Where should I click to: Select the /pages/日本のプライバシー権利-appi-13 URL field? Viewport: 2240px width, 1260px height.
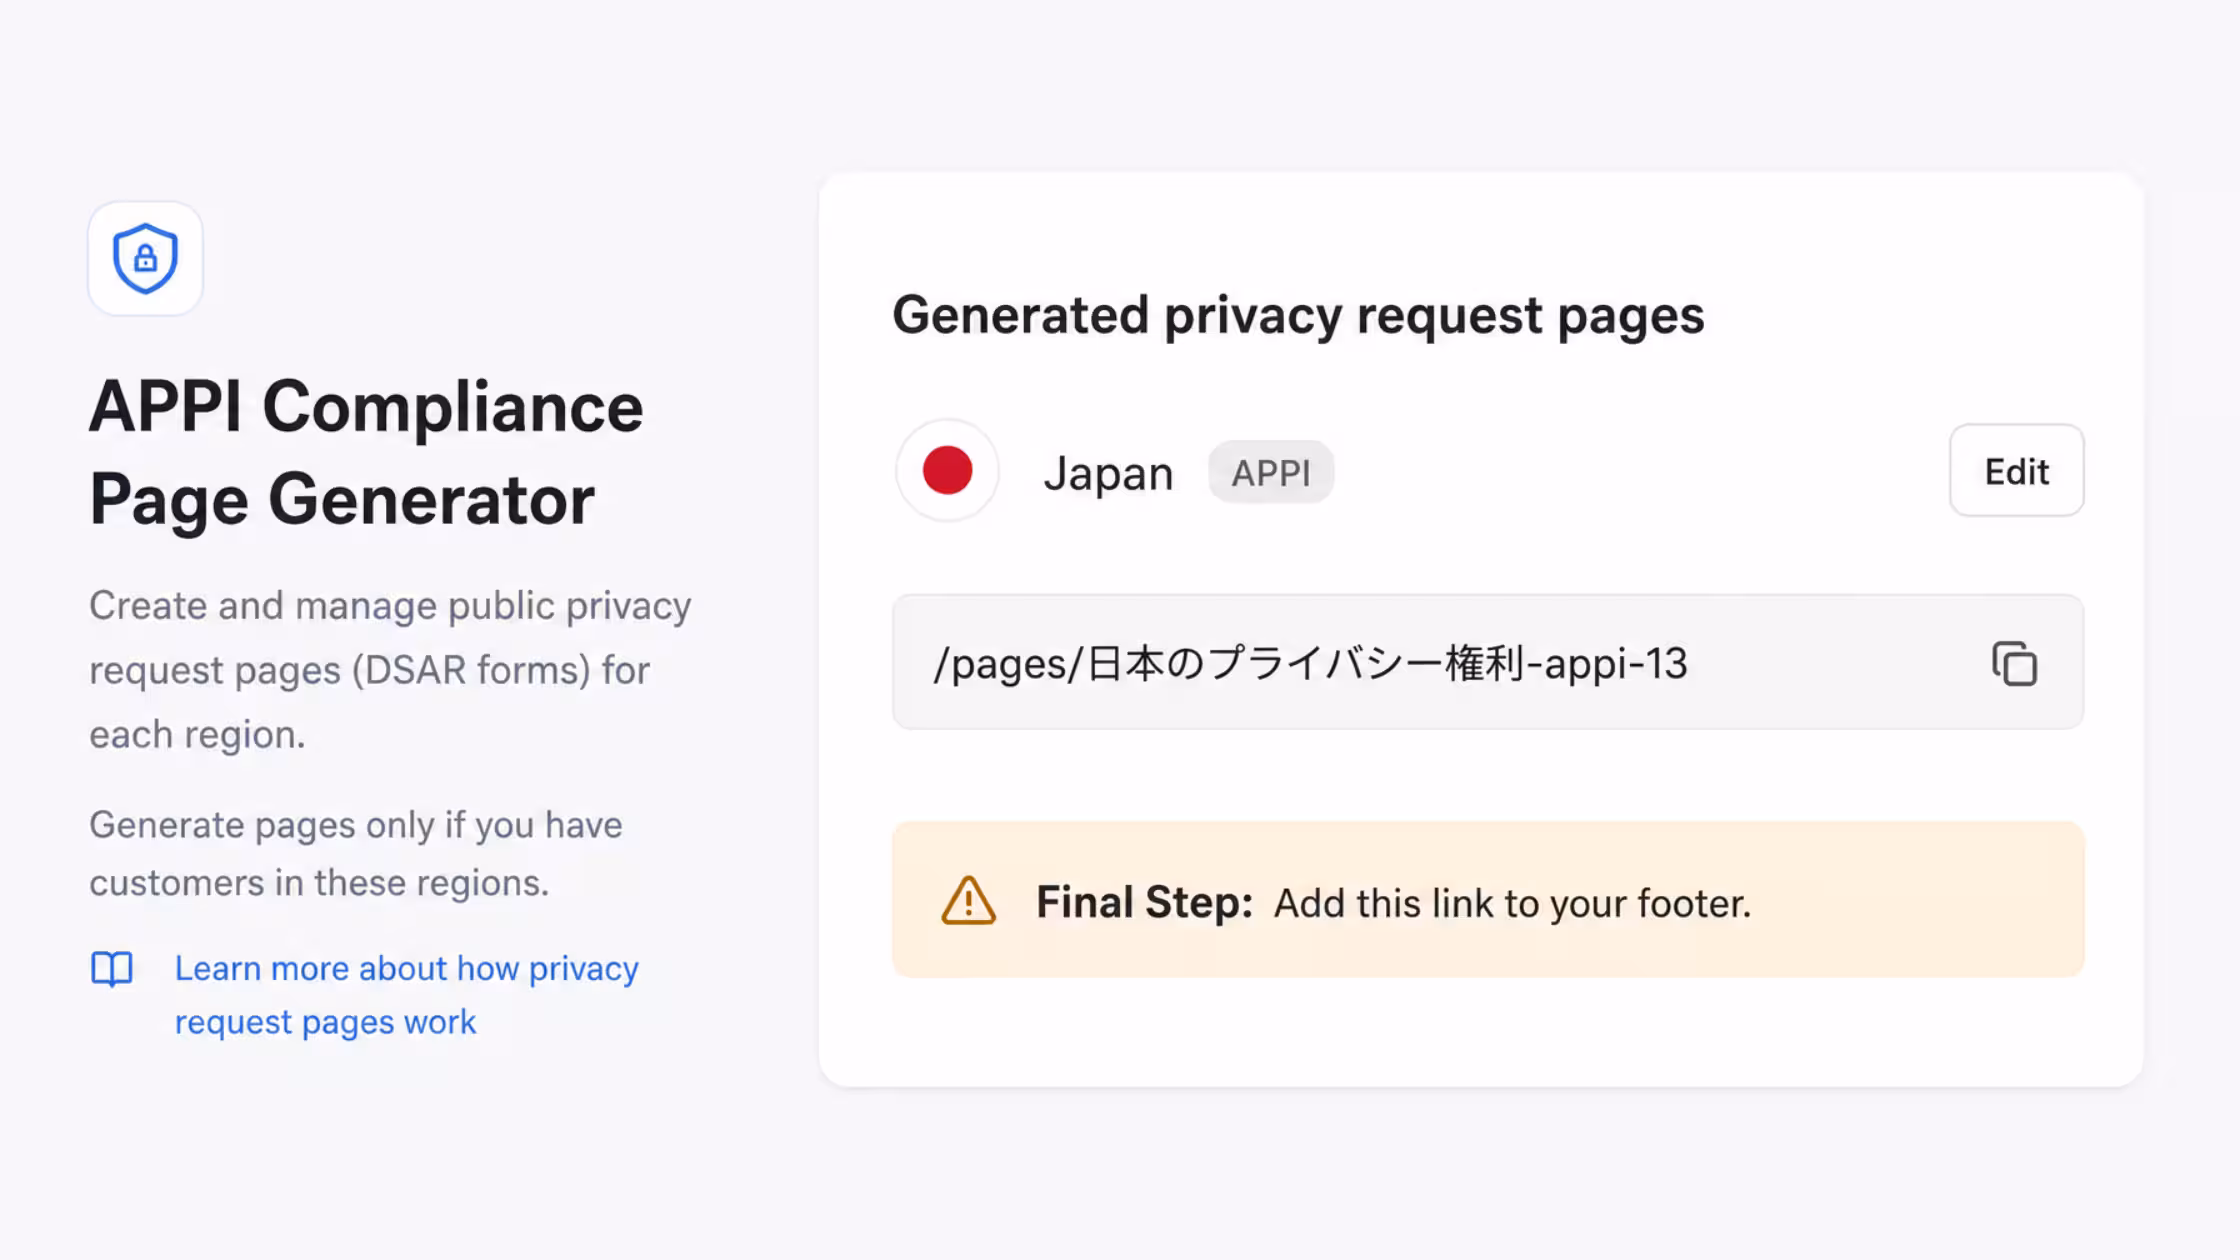coord(1488,662)
